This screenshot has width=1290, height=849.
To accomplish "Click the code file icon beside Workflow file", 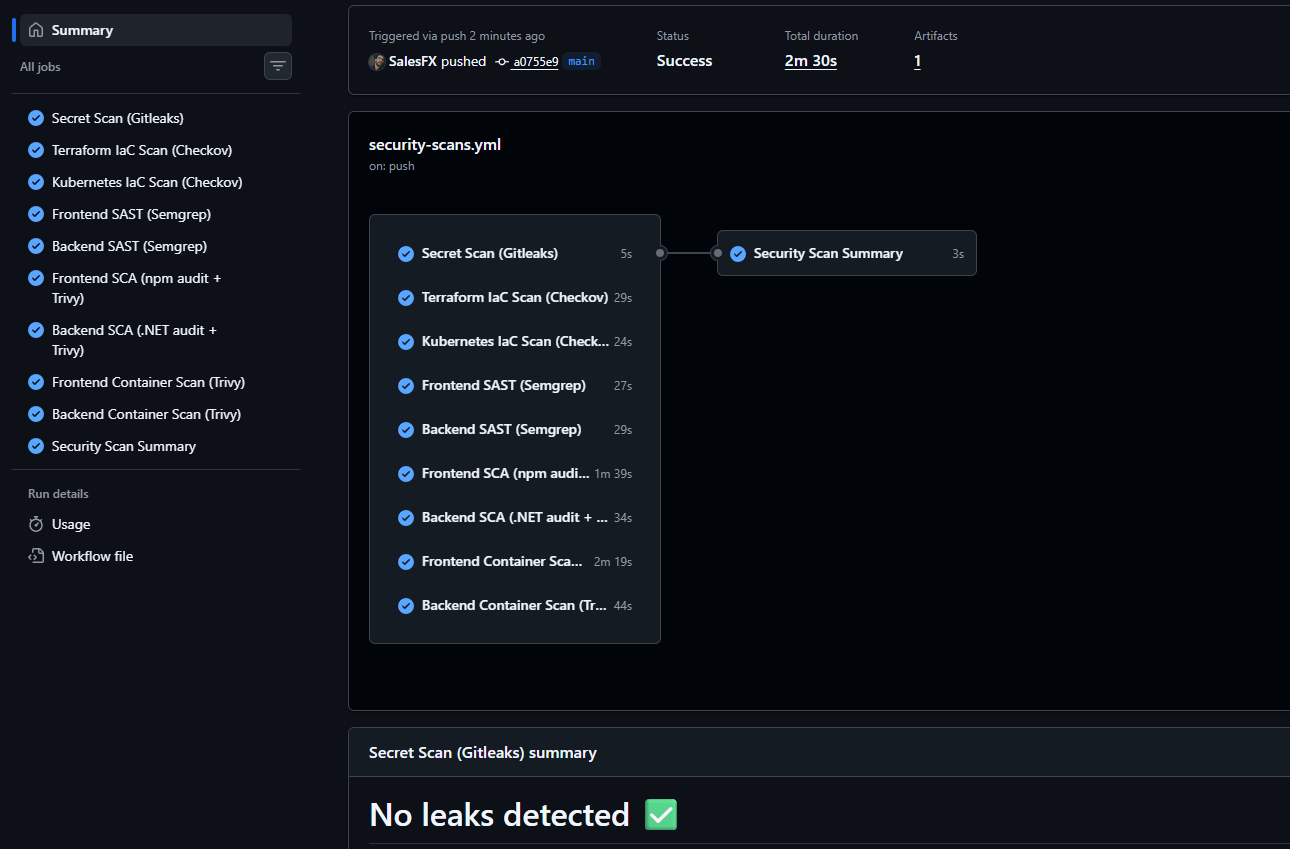I will [x=36, y=556].
